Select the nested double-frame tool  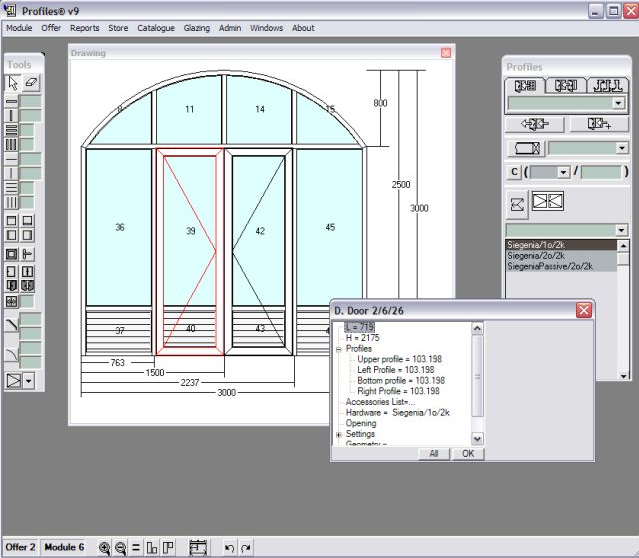pos(12,254)
